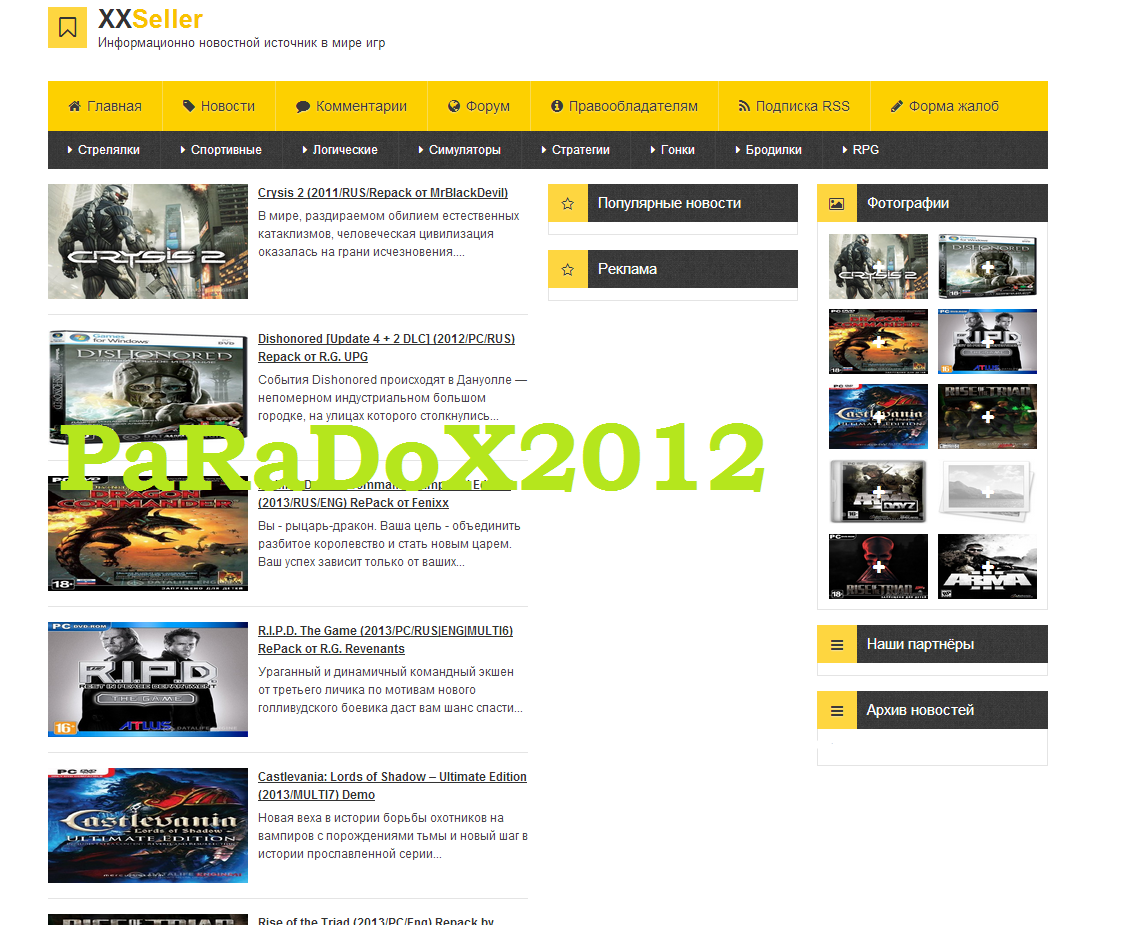Click the pencil icon beside Форма жалоб

(x=896, y=106)
